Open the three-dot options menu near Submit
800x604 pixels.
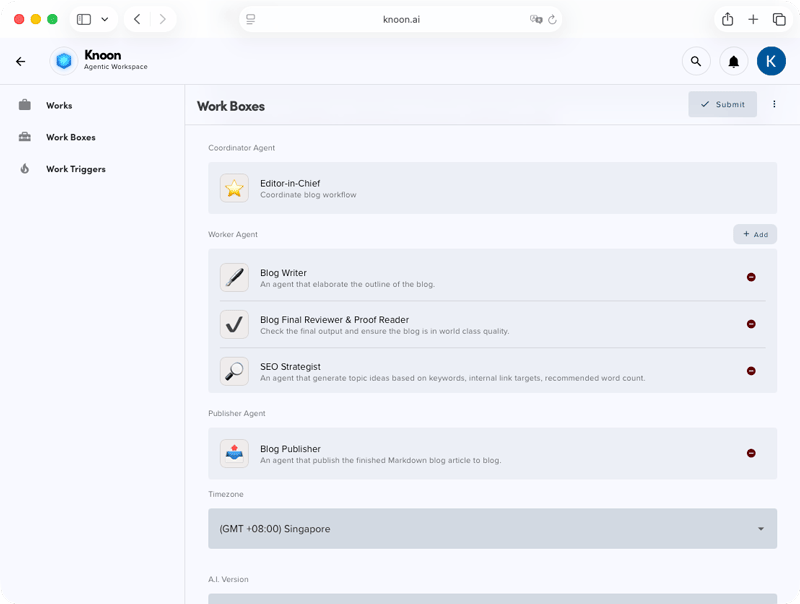click(x=775, y=104)
